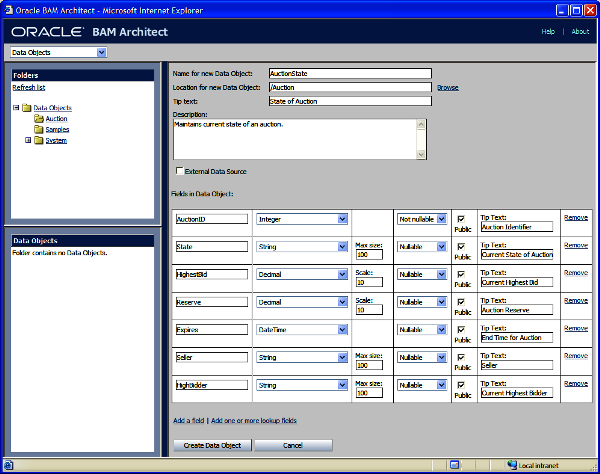Open Integer type dropdown for AuctionID
600x474 pixels.
point(342,219)
